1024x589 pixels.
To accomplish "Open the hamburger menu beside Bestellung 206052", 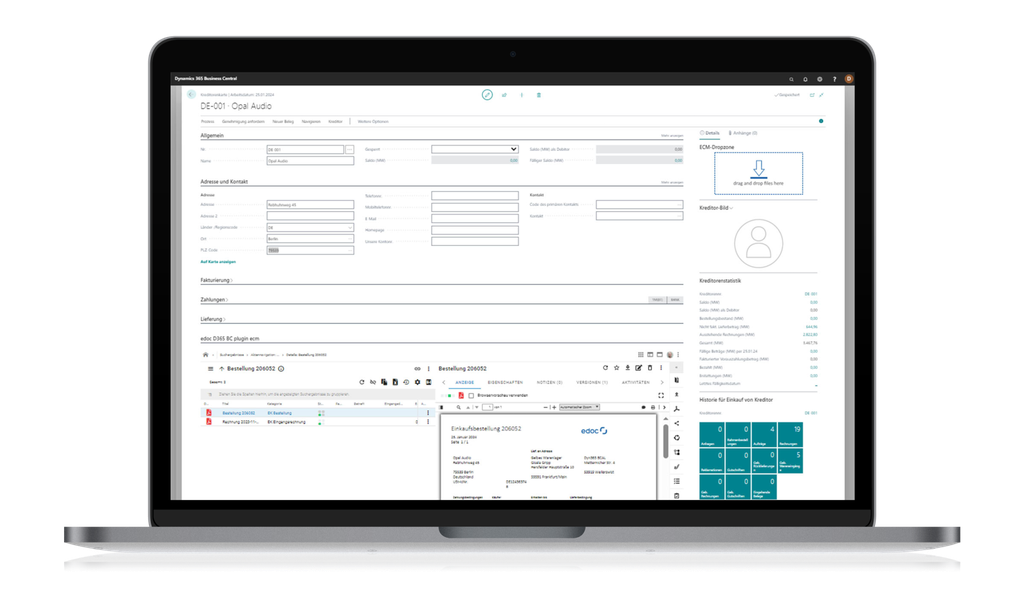I will click(x=210, y=369).
